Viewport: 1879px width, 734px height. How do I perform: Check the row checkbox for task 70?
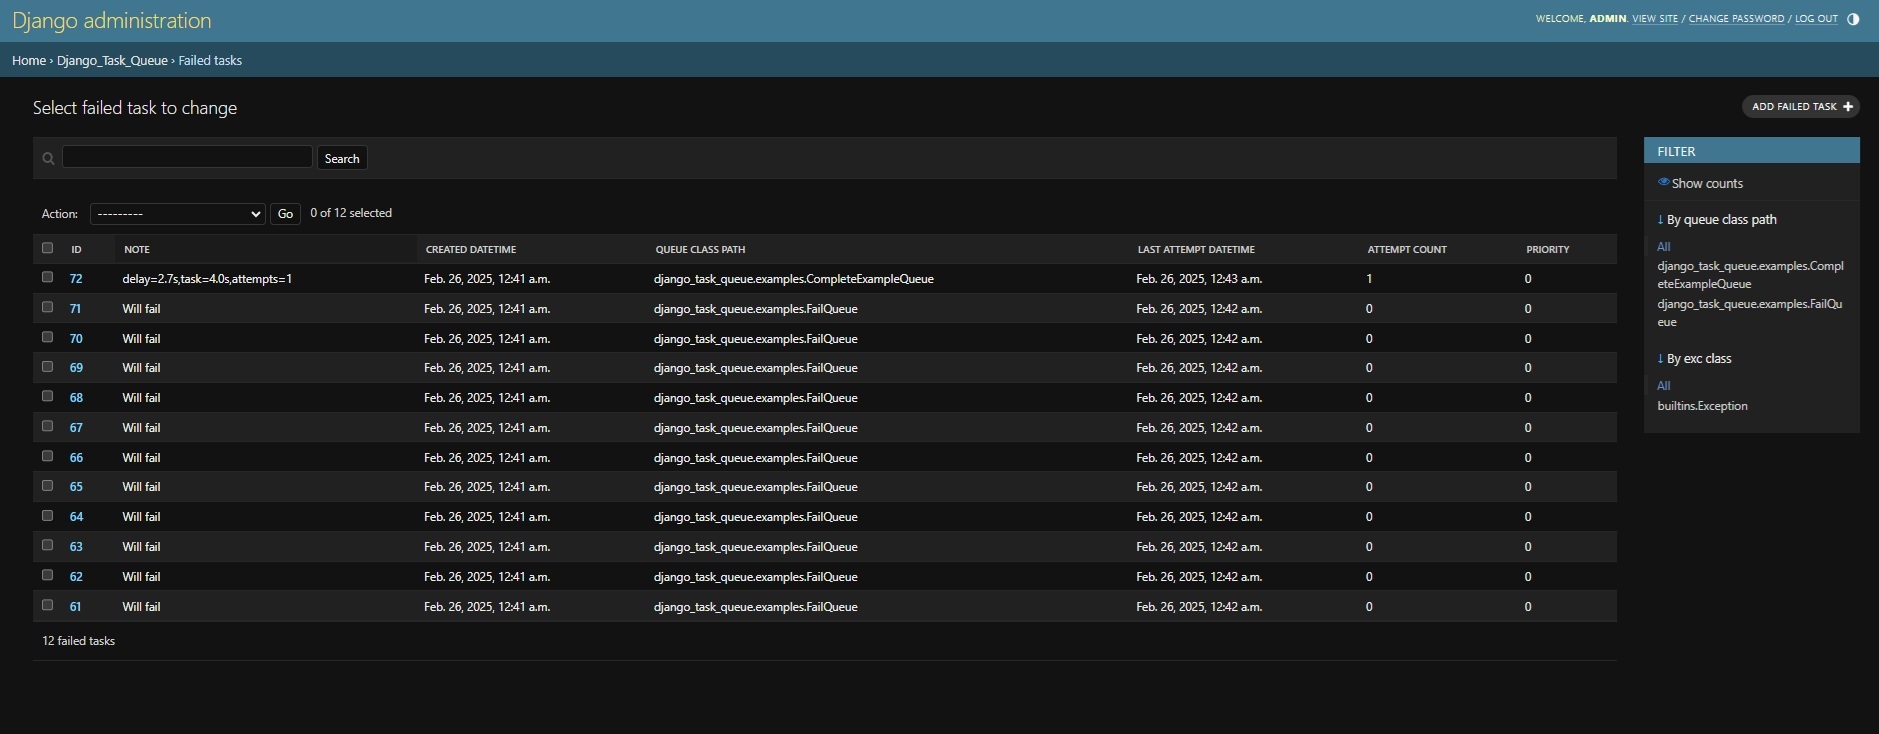47,337
